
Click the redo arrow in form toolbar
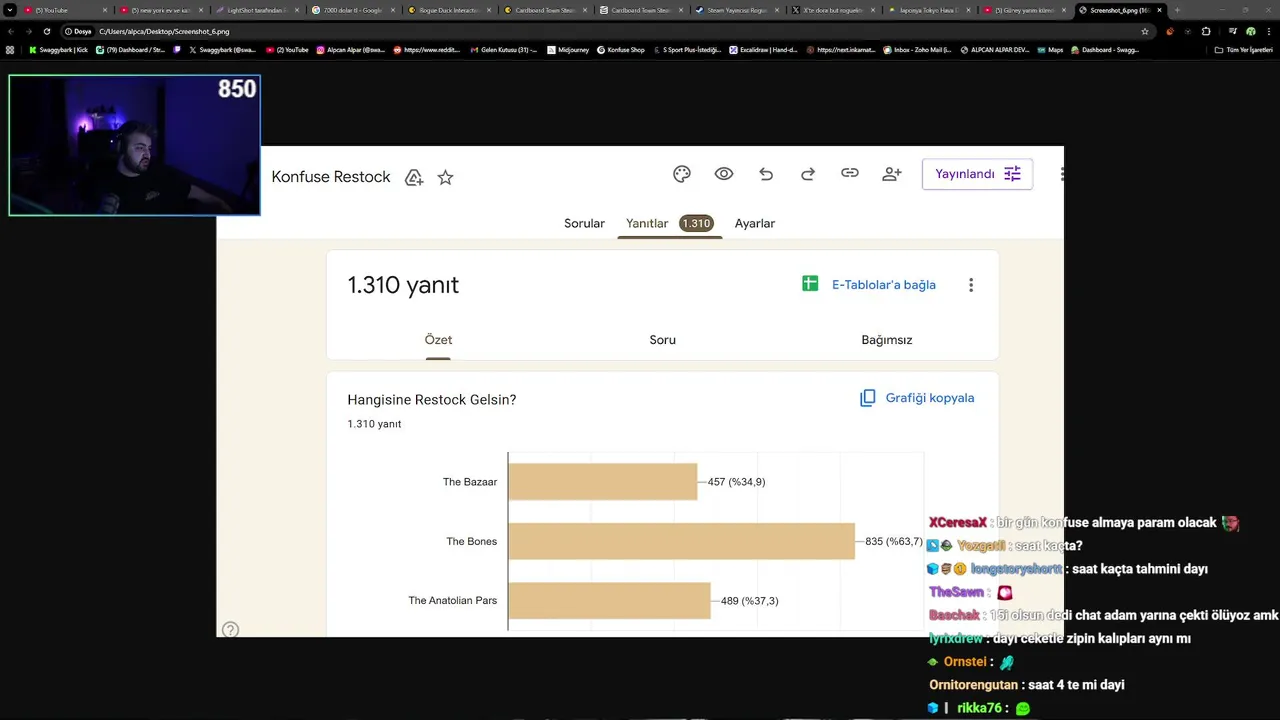[x=808, y=174]
